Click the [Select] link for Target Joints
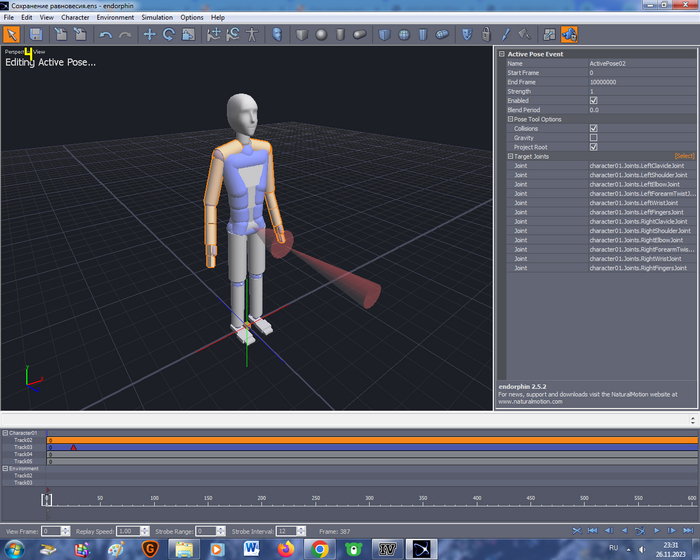Image resolution: width=700 pixels, height=560 pixels. (684, 156)
